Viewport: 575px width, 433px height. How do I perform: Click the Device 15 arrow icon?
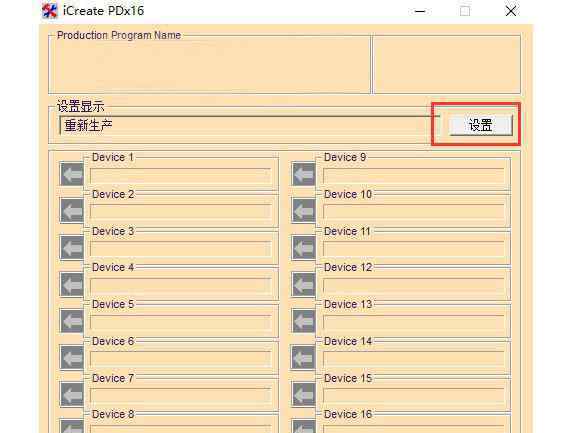pos(304,395)
